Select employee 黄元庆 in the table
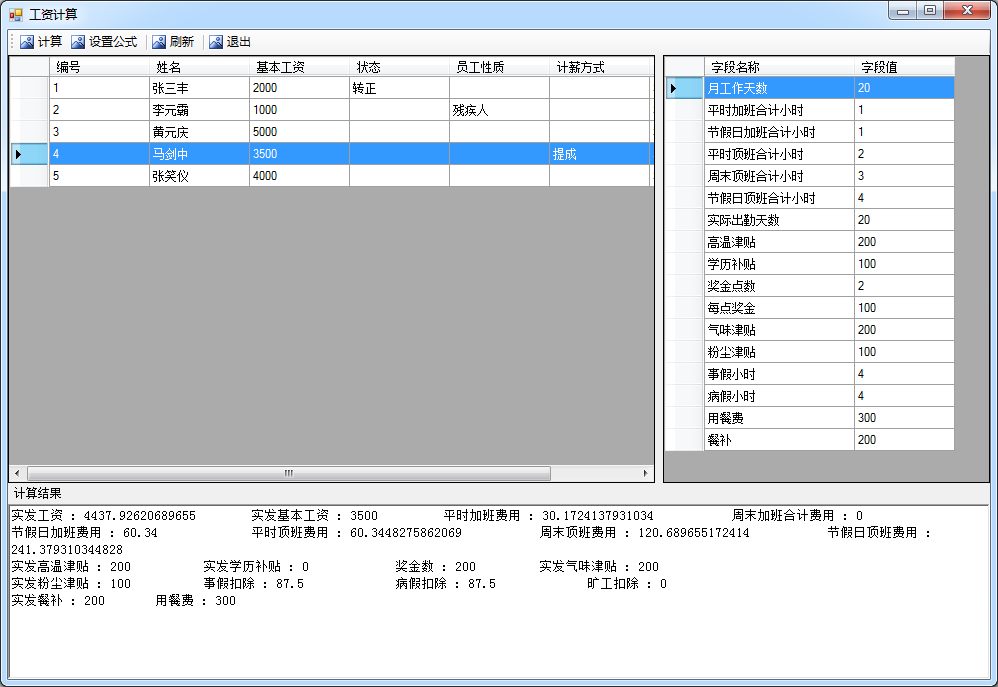The image size is (998, 687). pyautogui.click(x=199, y=132)
